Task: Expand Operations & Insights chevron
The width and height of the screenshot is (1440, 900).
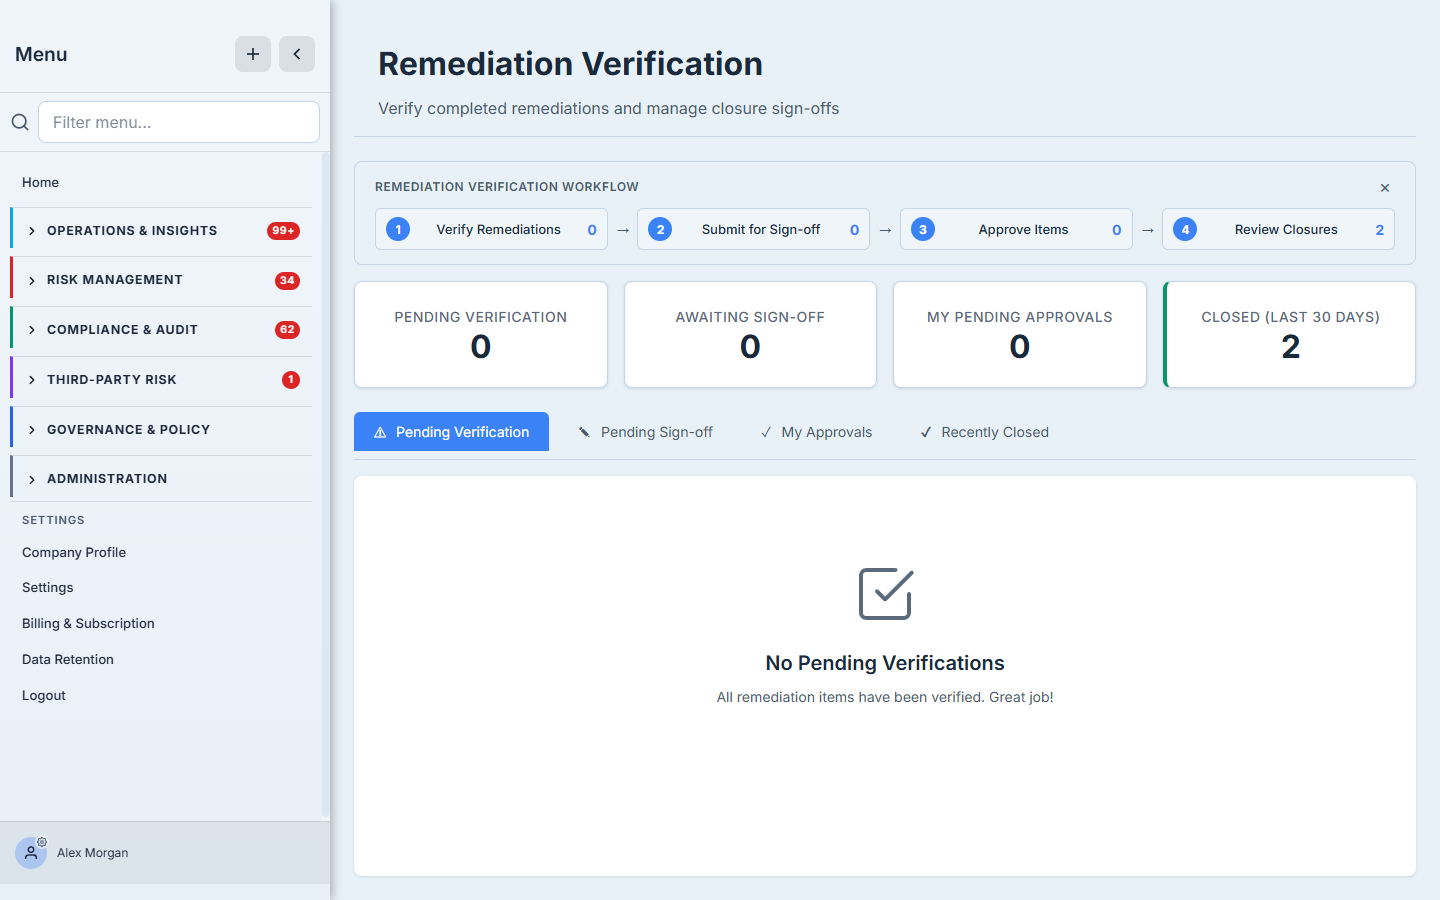Action: 32,231
